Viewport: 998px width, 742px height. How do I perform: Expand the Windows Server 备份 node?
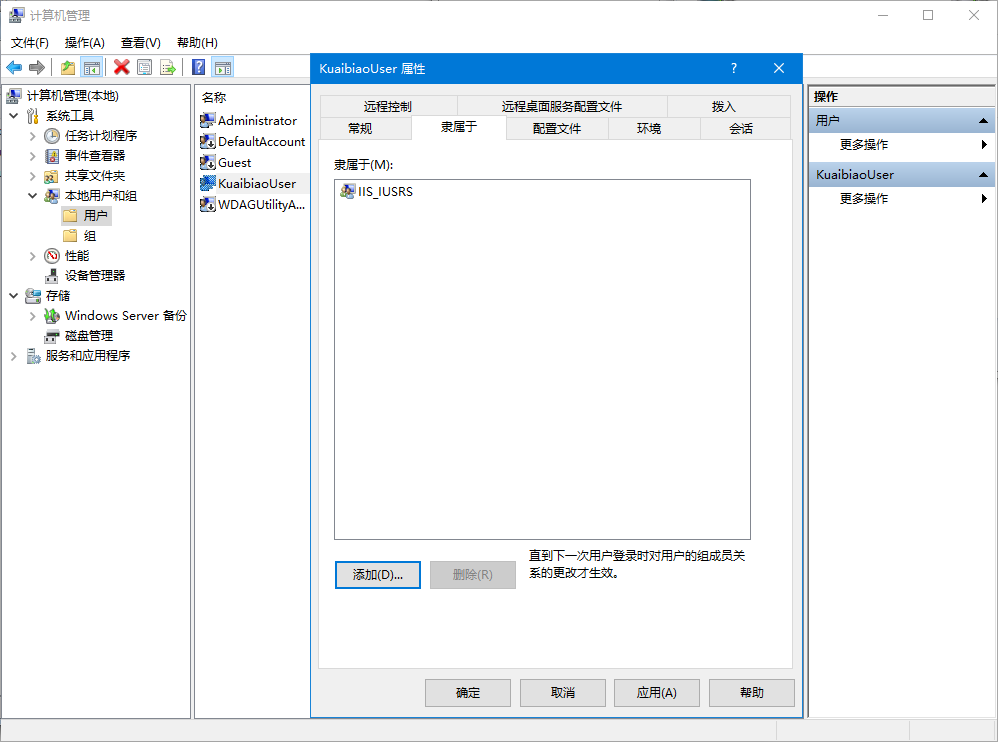pos(32,316)
